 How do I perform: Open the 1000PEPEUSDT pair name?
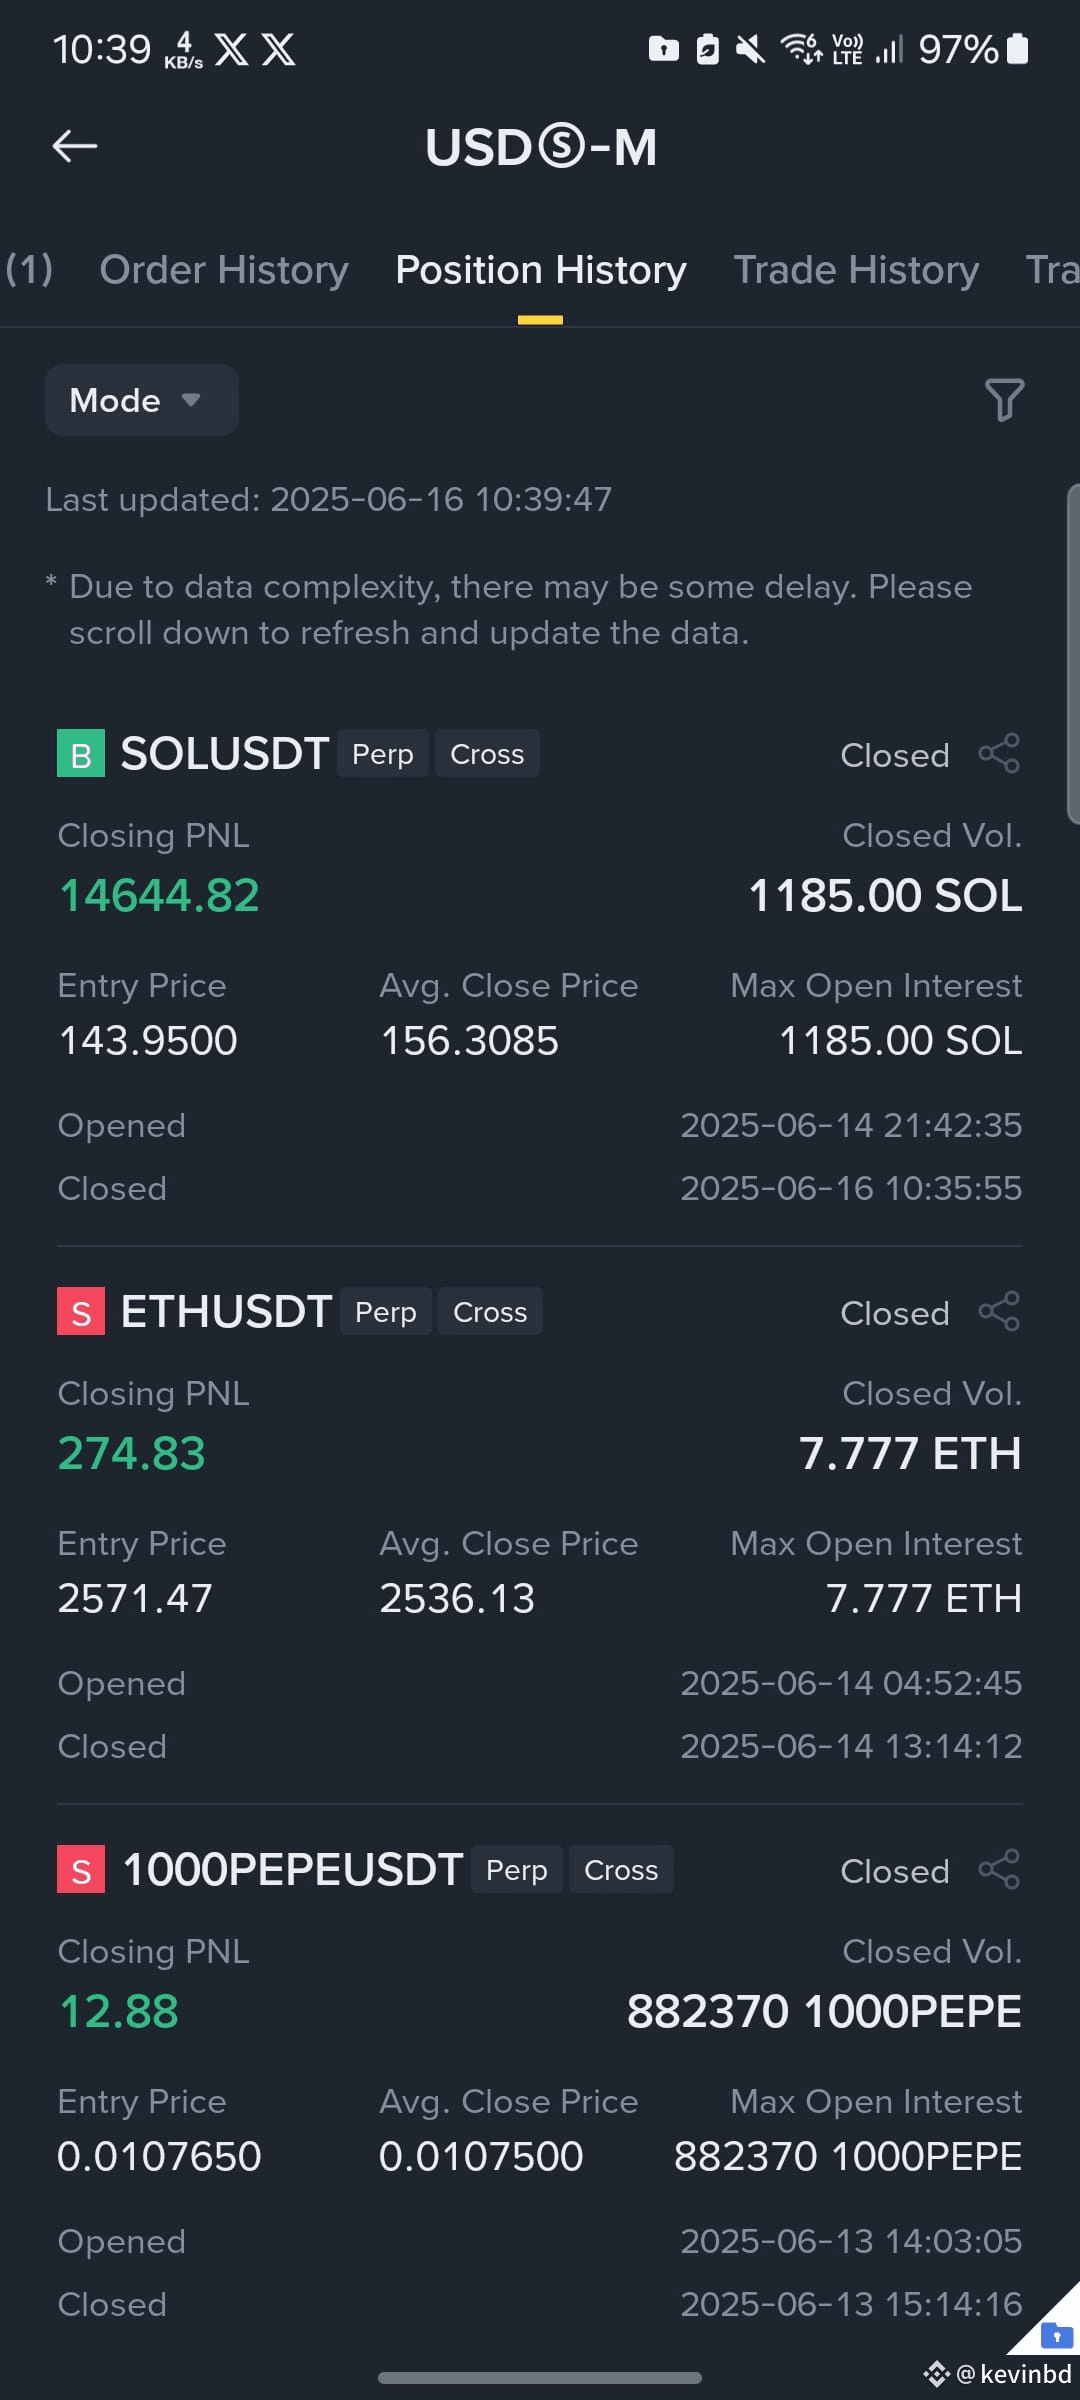(293, 1870)
